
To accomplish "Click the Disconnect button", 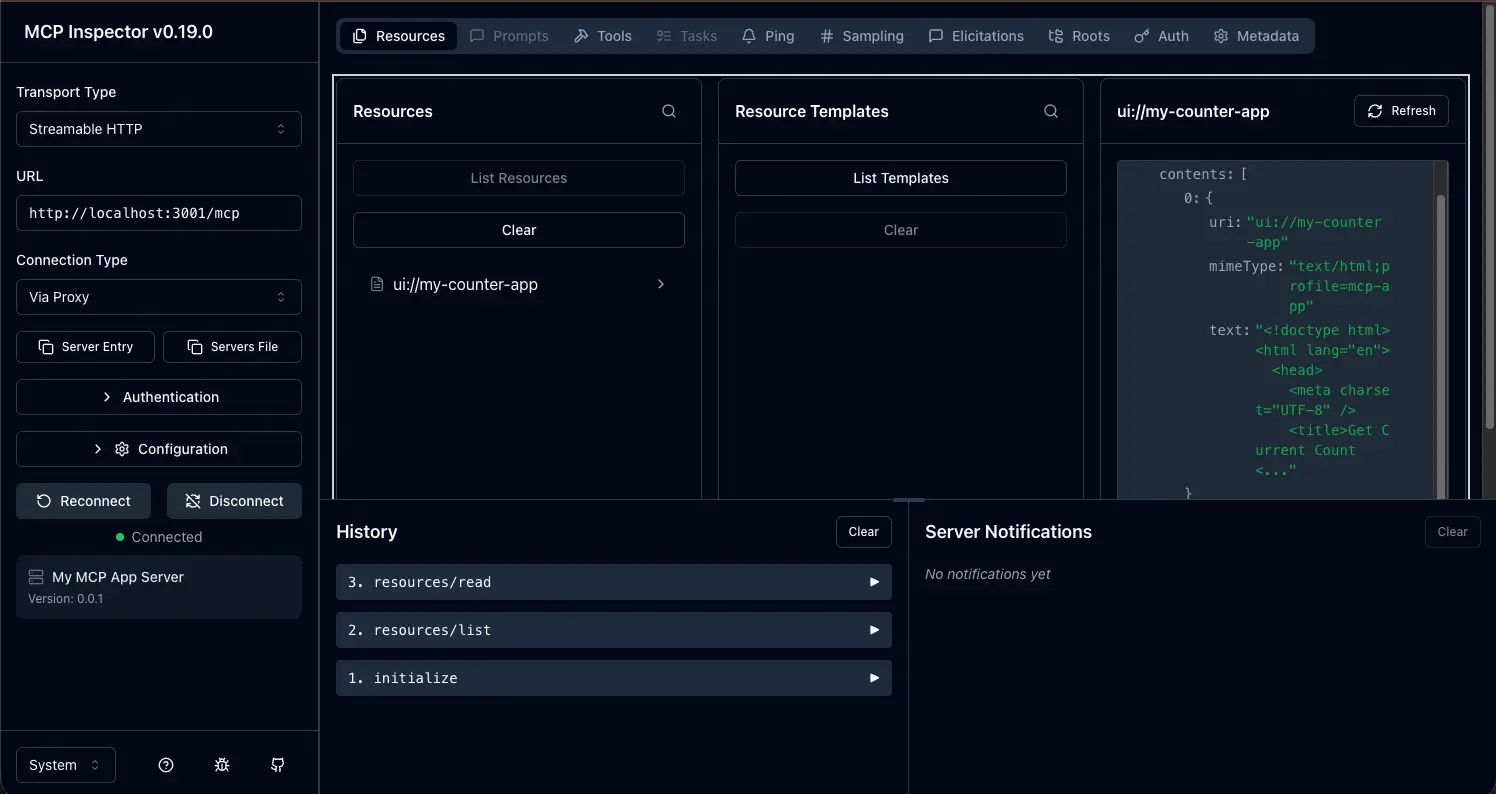I will [234, 501].
